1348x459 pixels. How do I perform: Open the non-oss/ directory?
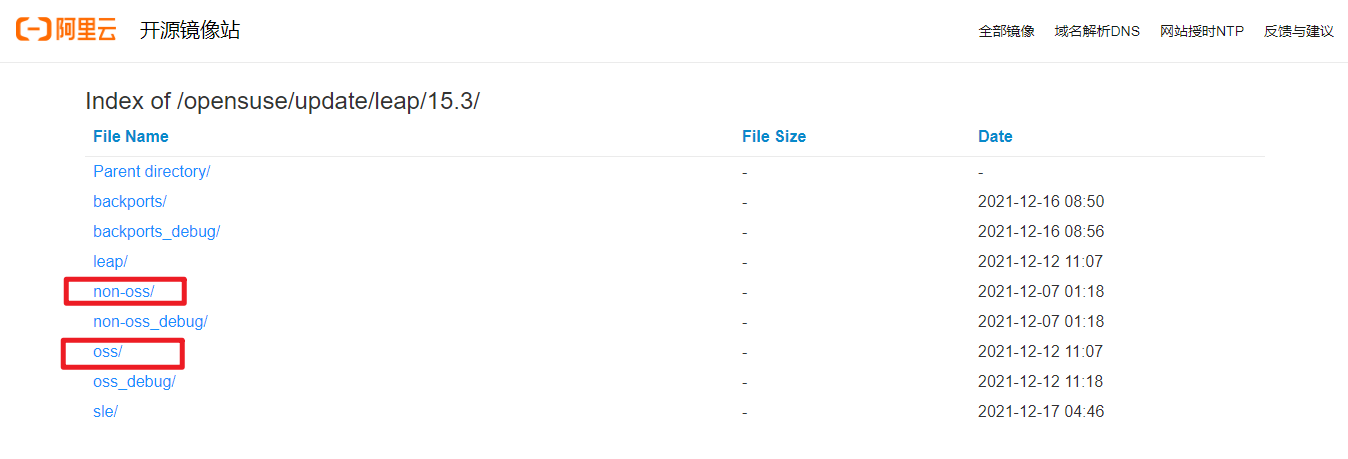click(x=124, y=291)
